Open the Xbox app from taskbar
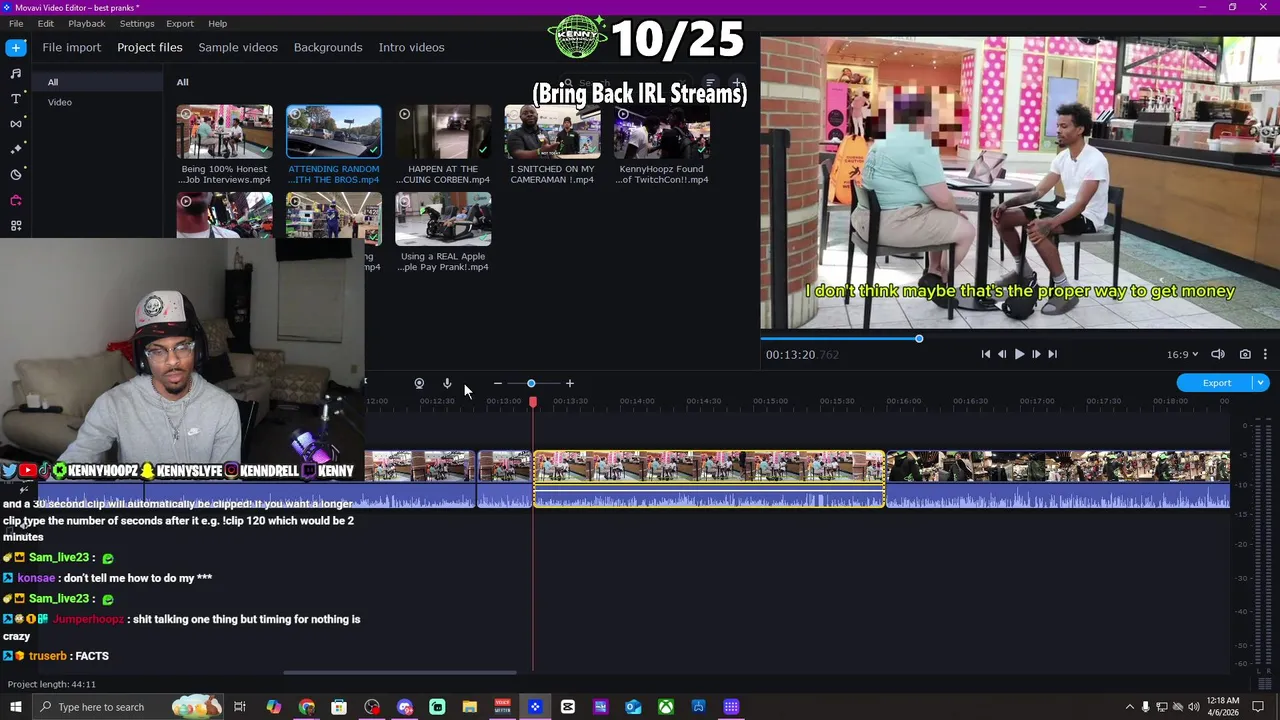Screen dimensions: 1280x720 pyautogui.click(x=665, y=707)
